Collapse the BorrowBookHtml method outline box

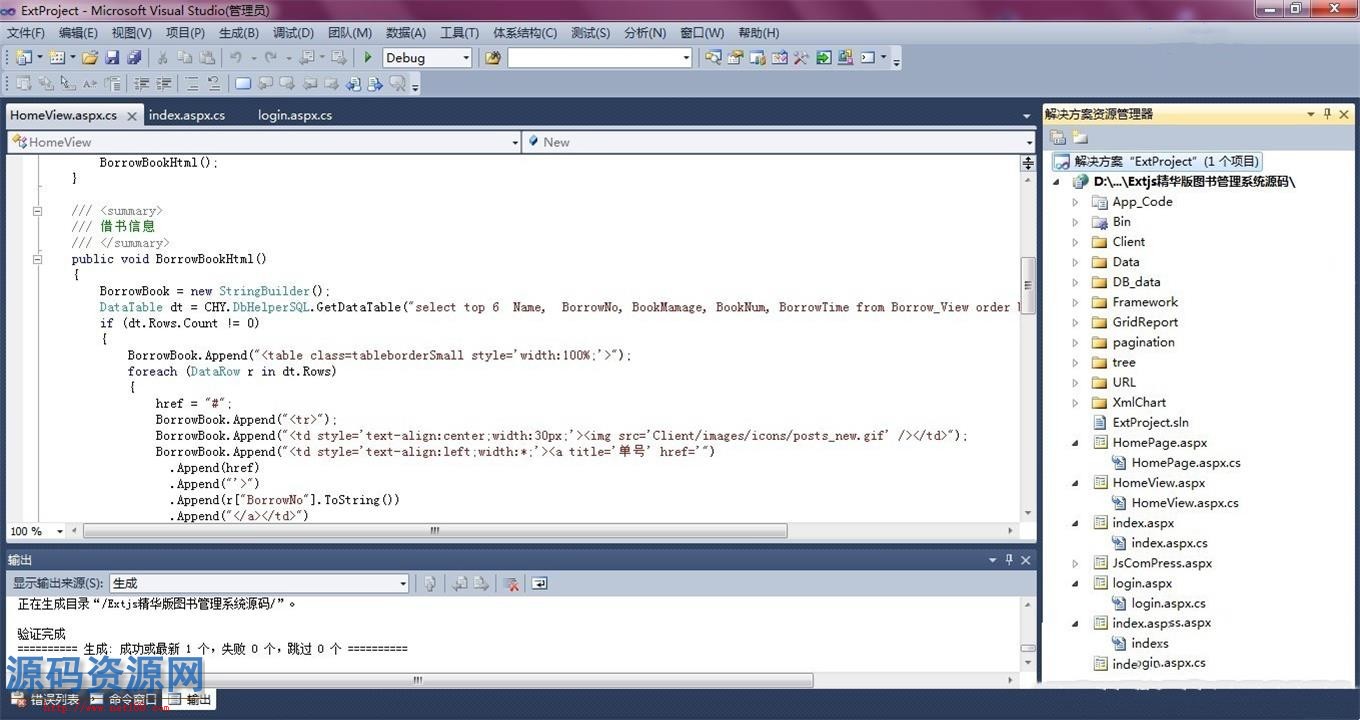point(37,259)
